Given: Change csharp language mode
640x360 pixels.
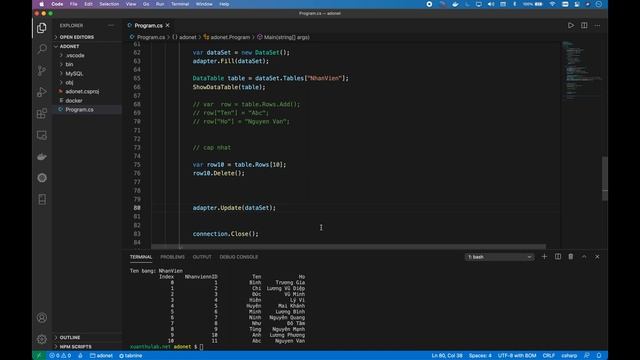Looking at the screenshot, I should tap(569, 356).
